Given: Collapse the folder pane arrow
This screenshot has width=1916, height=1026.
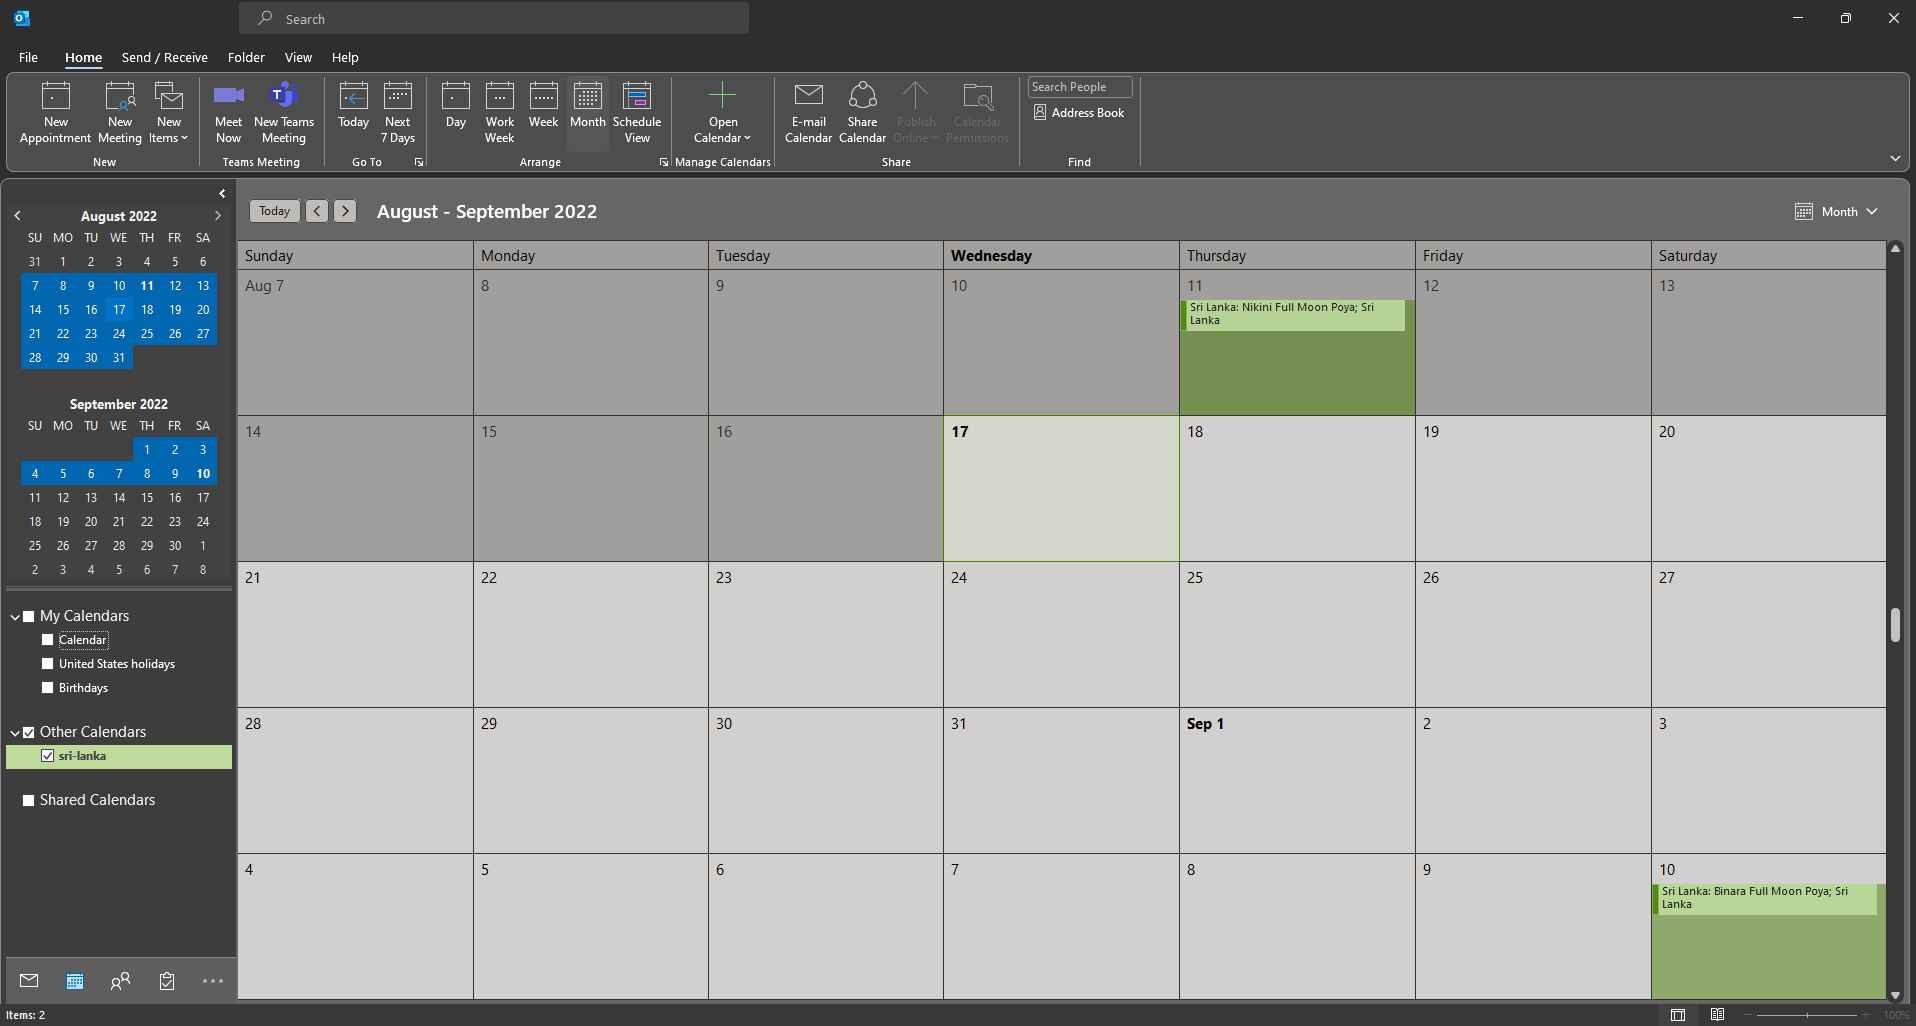Looking at the screenshot, I should (222, 194).
